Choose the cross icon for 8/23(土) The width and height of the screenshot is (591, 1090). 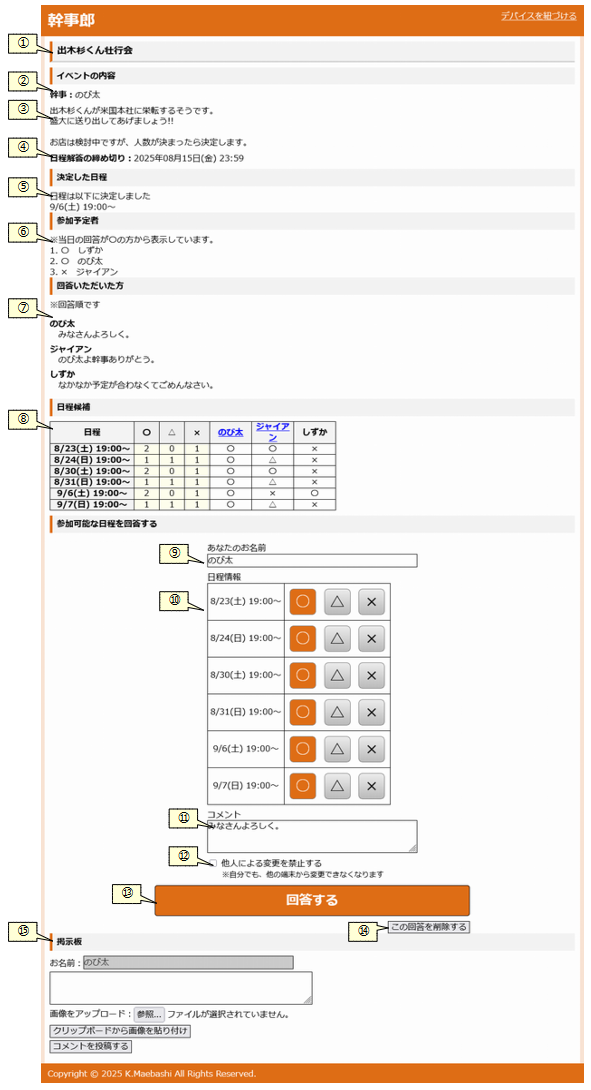coord(371,602)
